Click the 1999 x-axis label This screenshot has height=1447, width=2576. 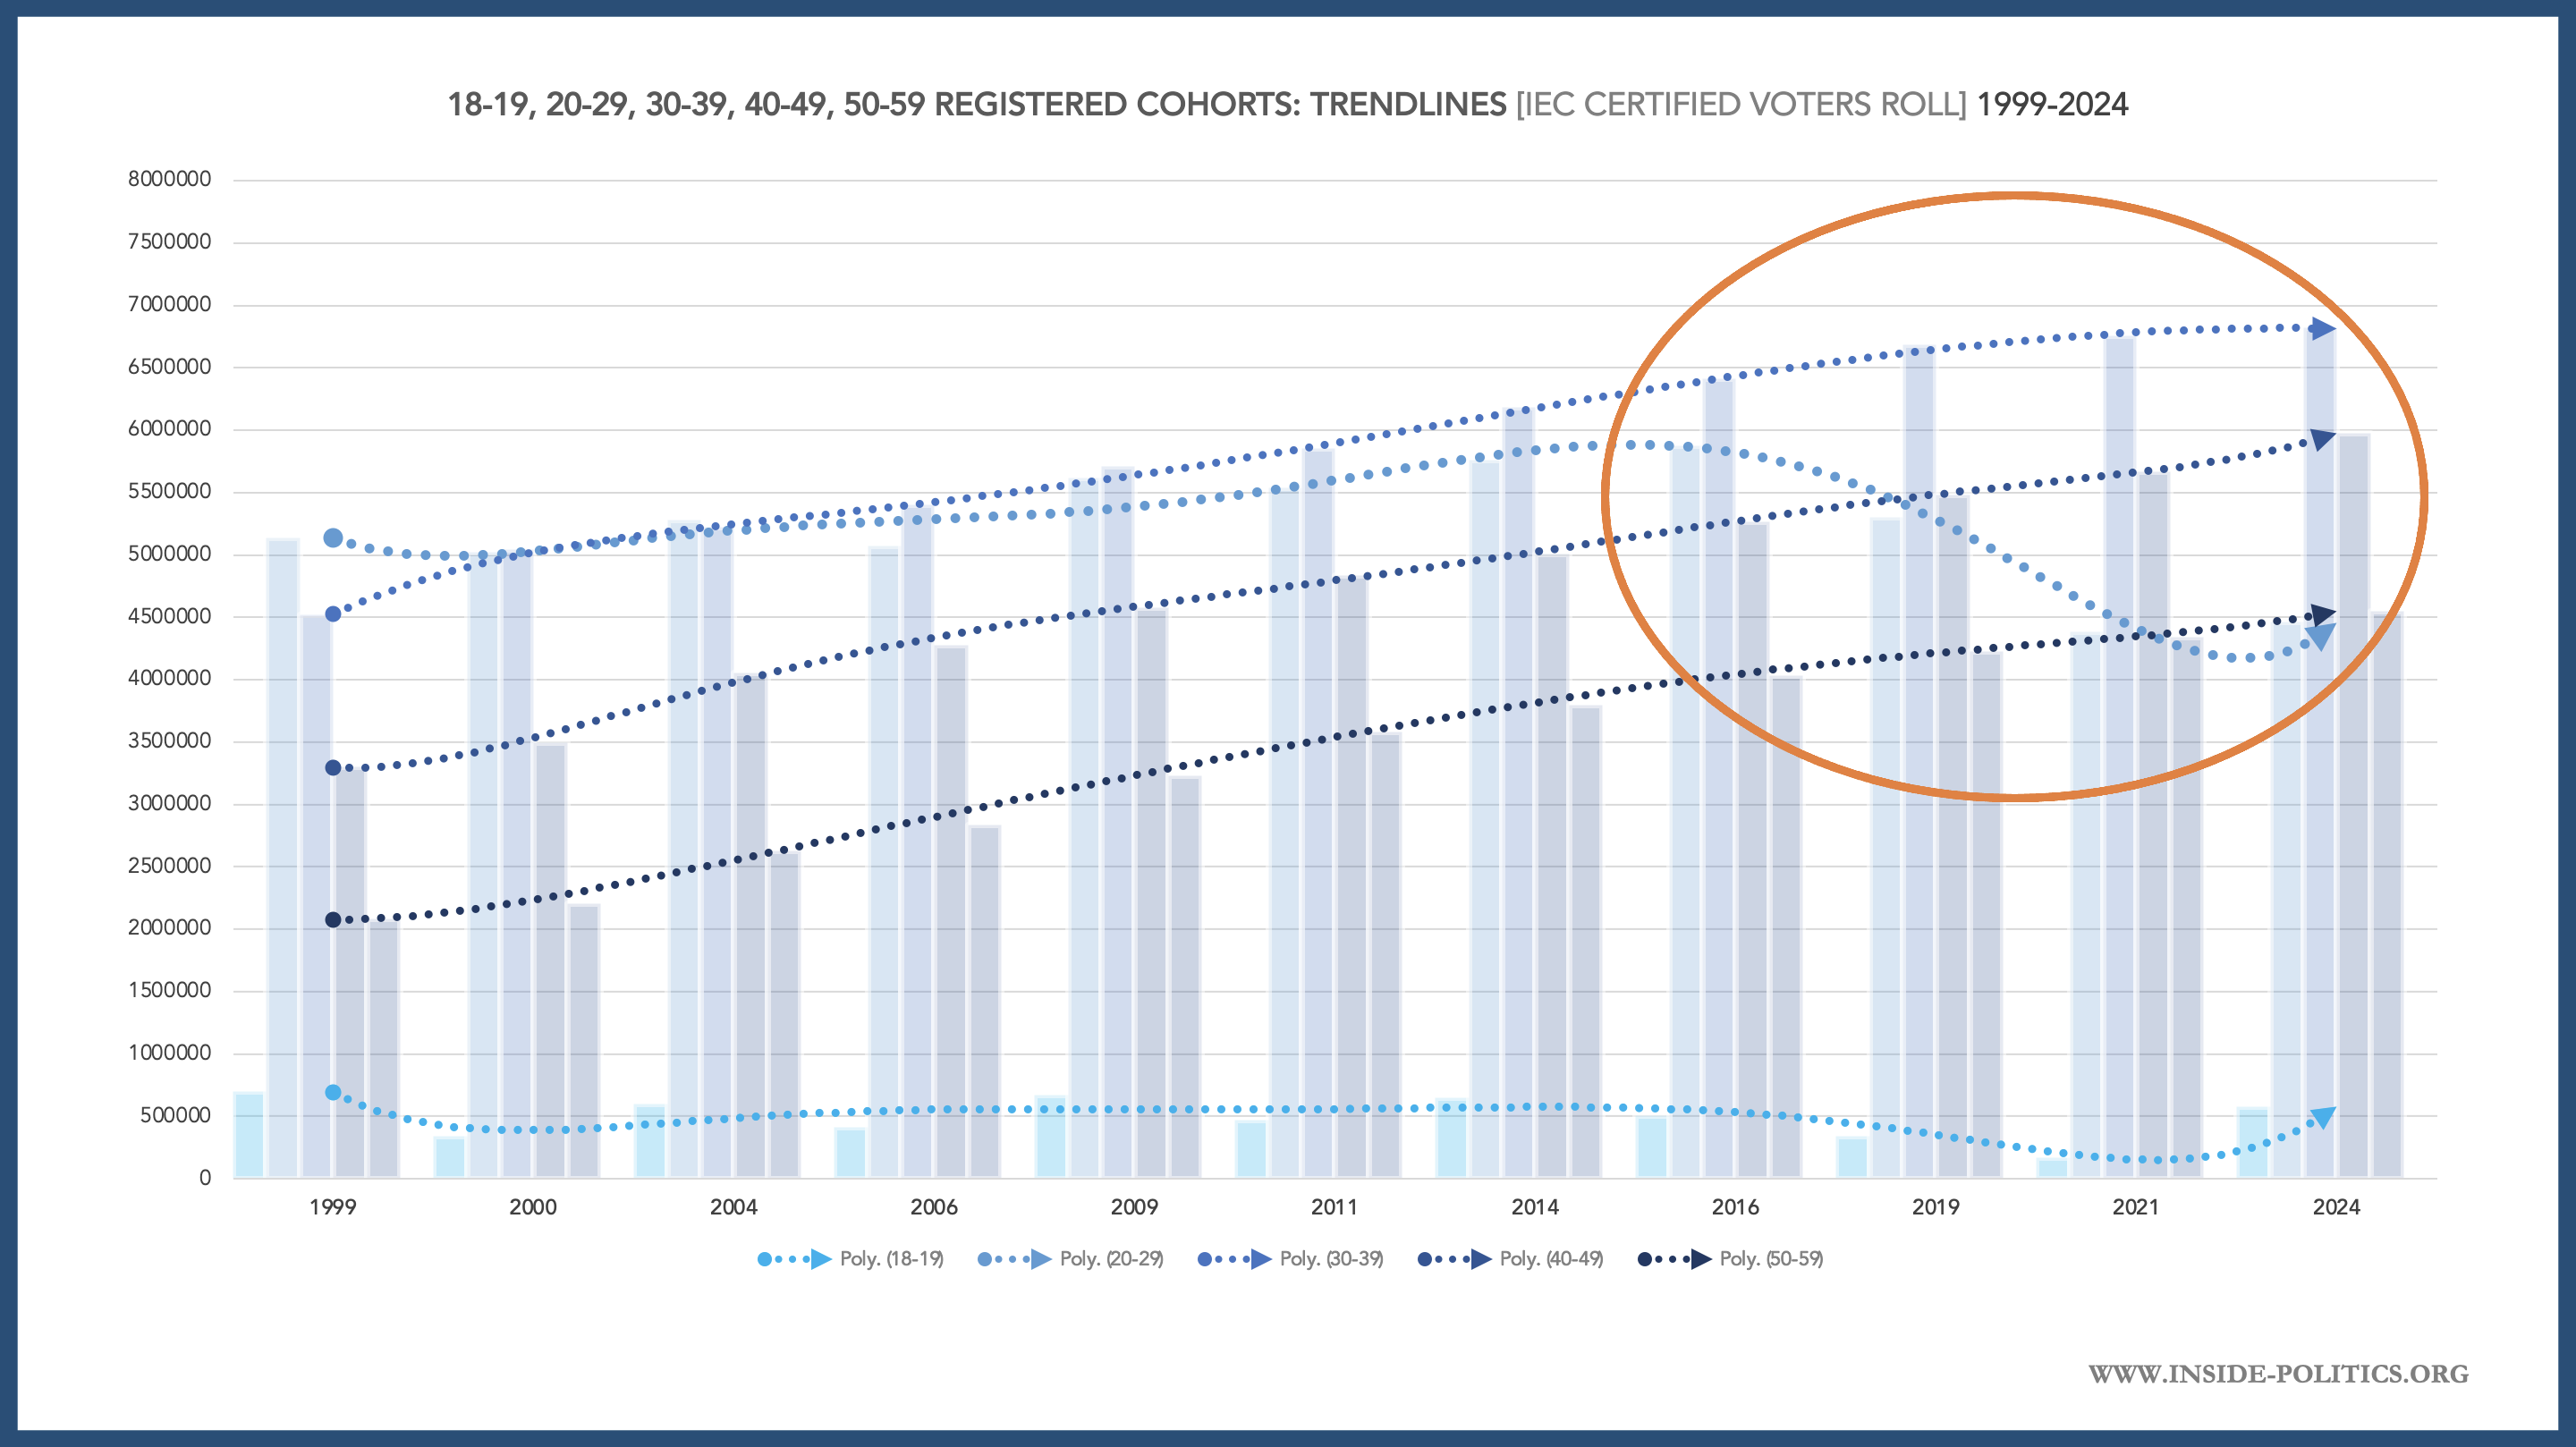coord(333,1207)
